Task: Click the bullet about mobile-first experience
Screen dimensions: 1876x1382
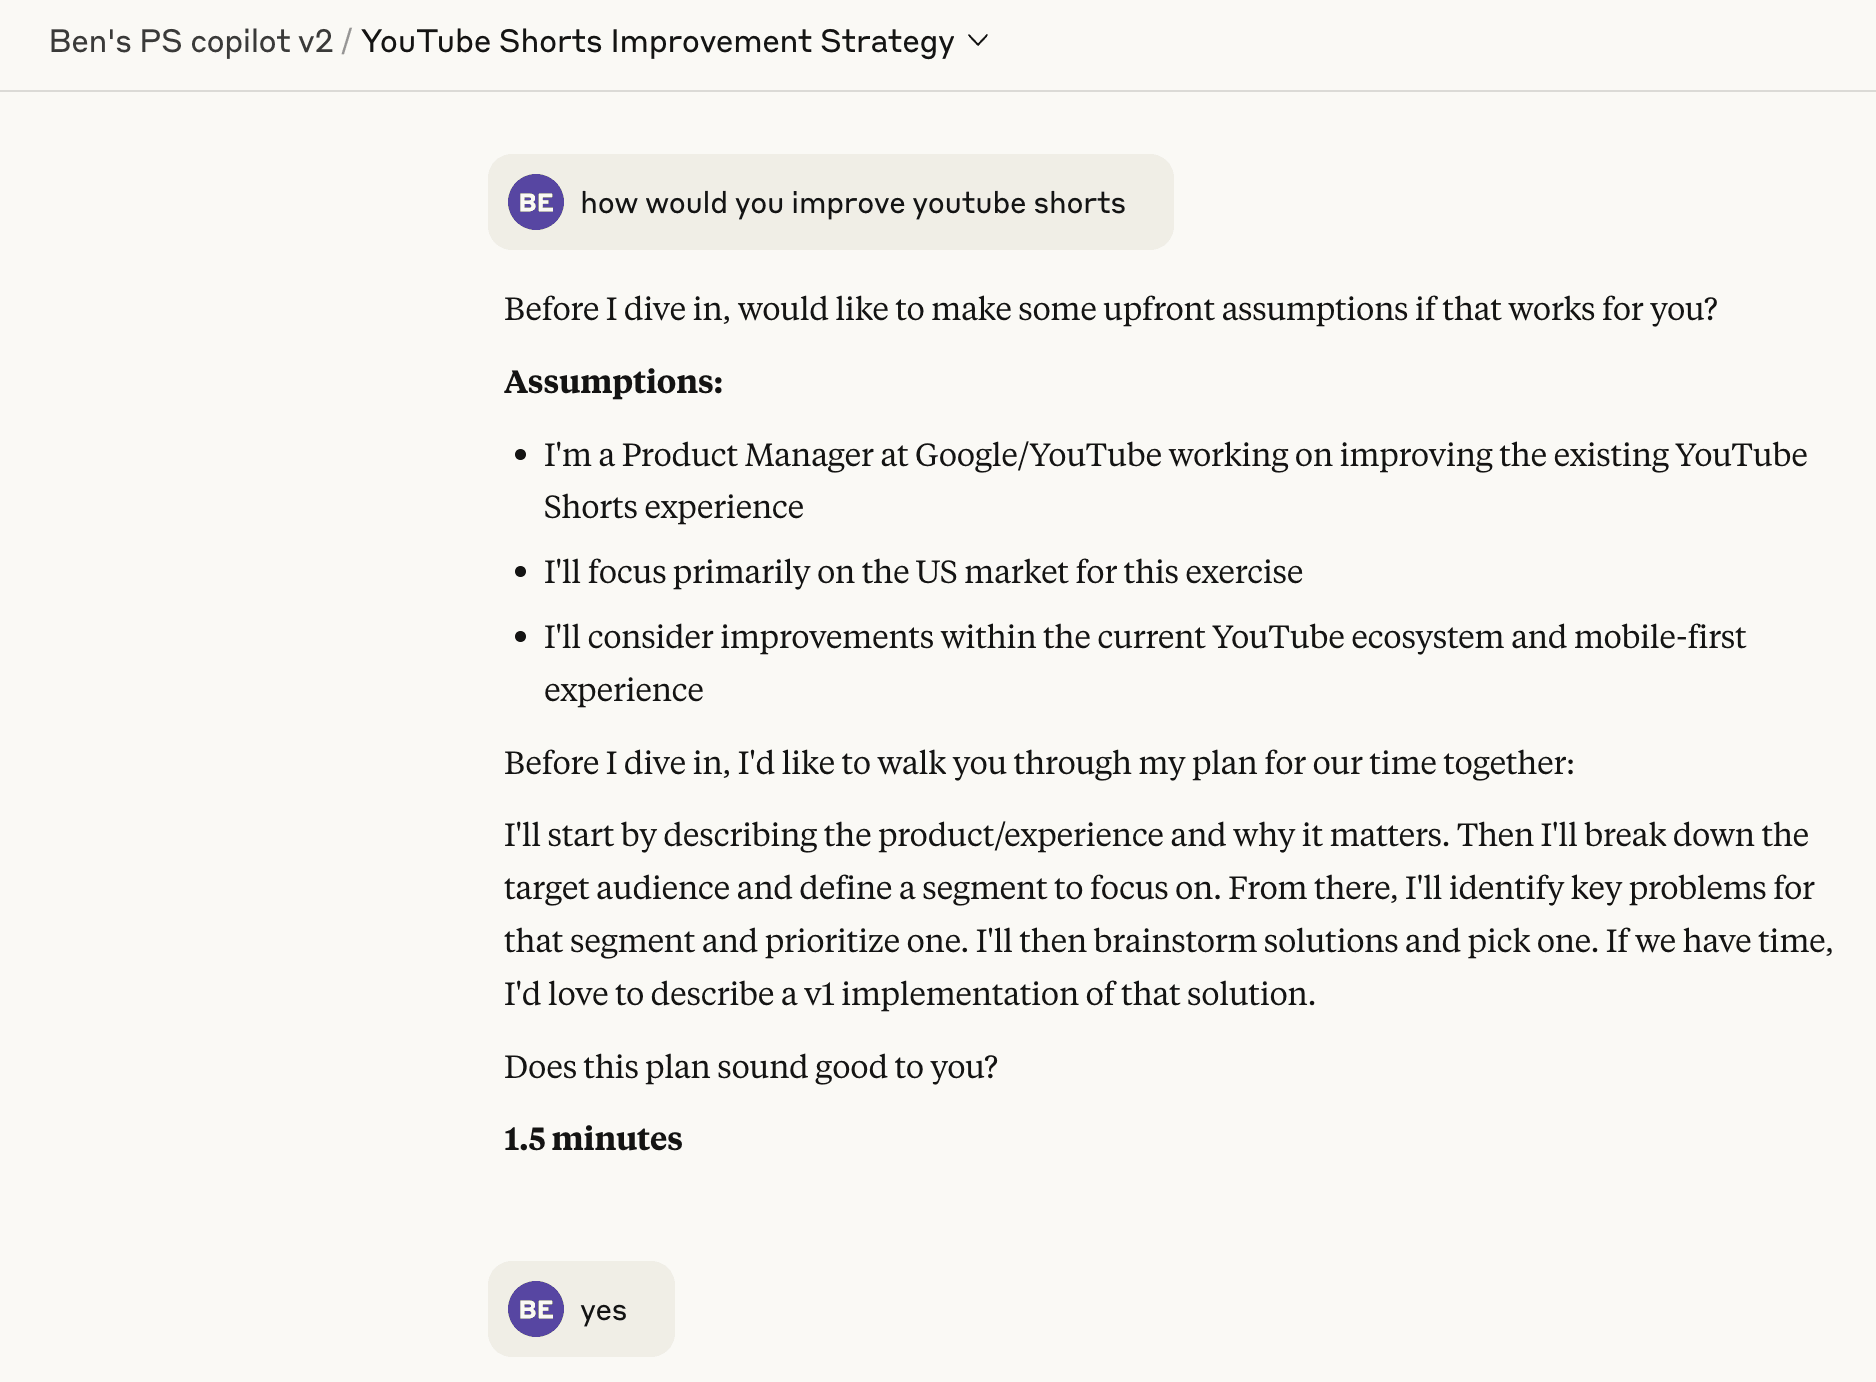Action: [1145, 663]
